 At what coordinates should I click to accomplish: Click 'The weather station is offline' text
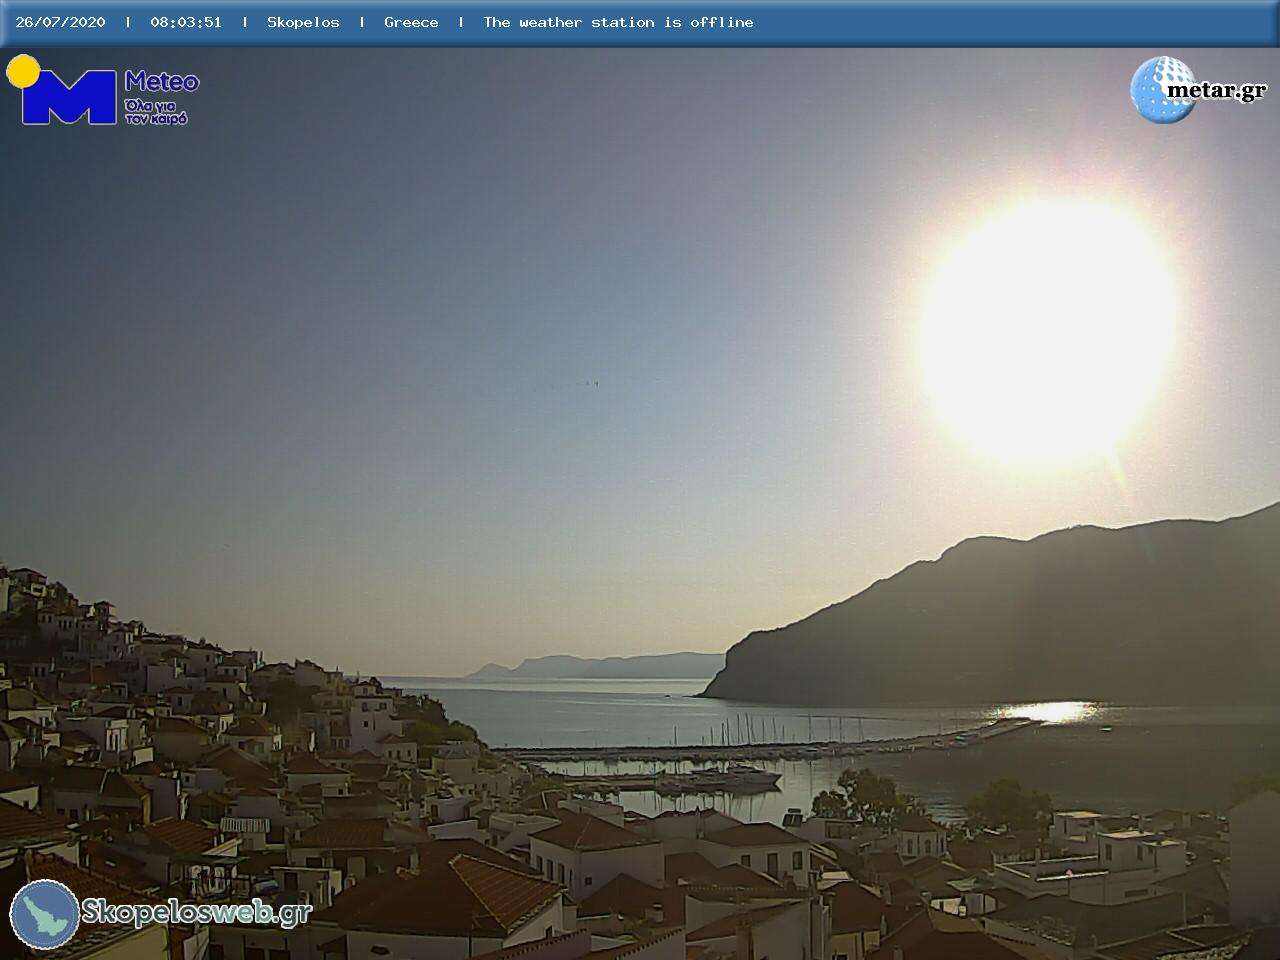point(618,22)
